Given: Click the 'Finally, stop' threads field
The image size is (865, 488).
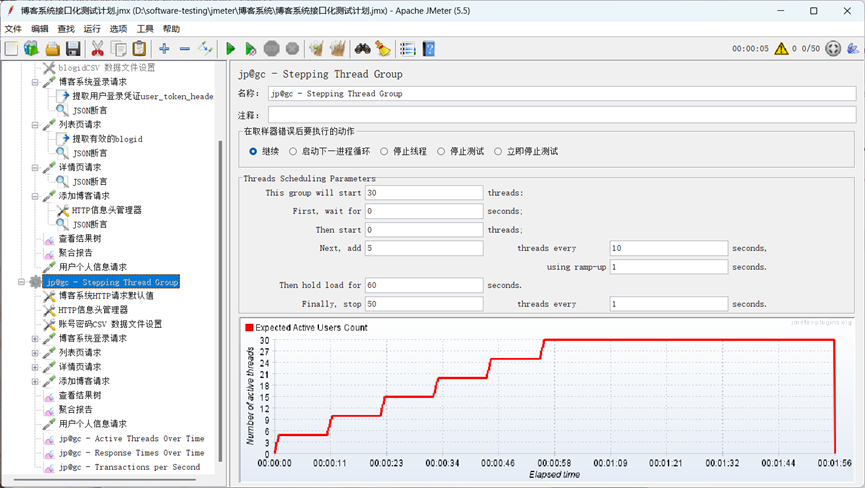Looking at the screenshot, I should 424,304.
